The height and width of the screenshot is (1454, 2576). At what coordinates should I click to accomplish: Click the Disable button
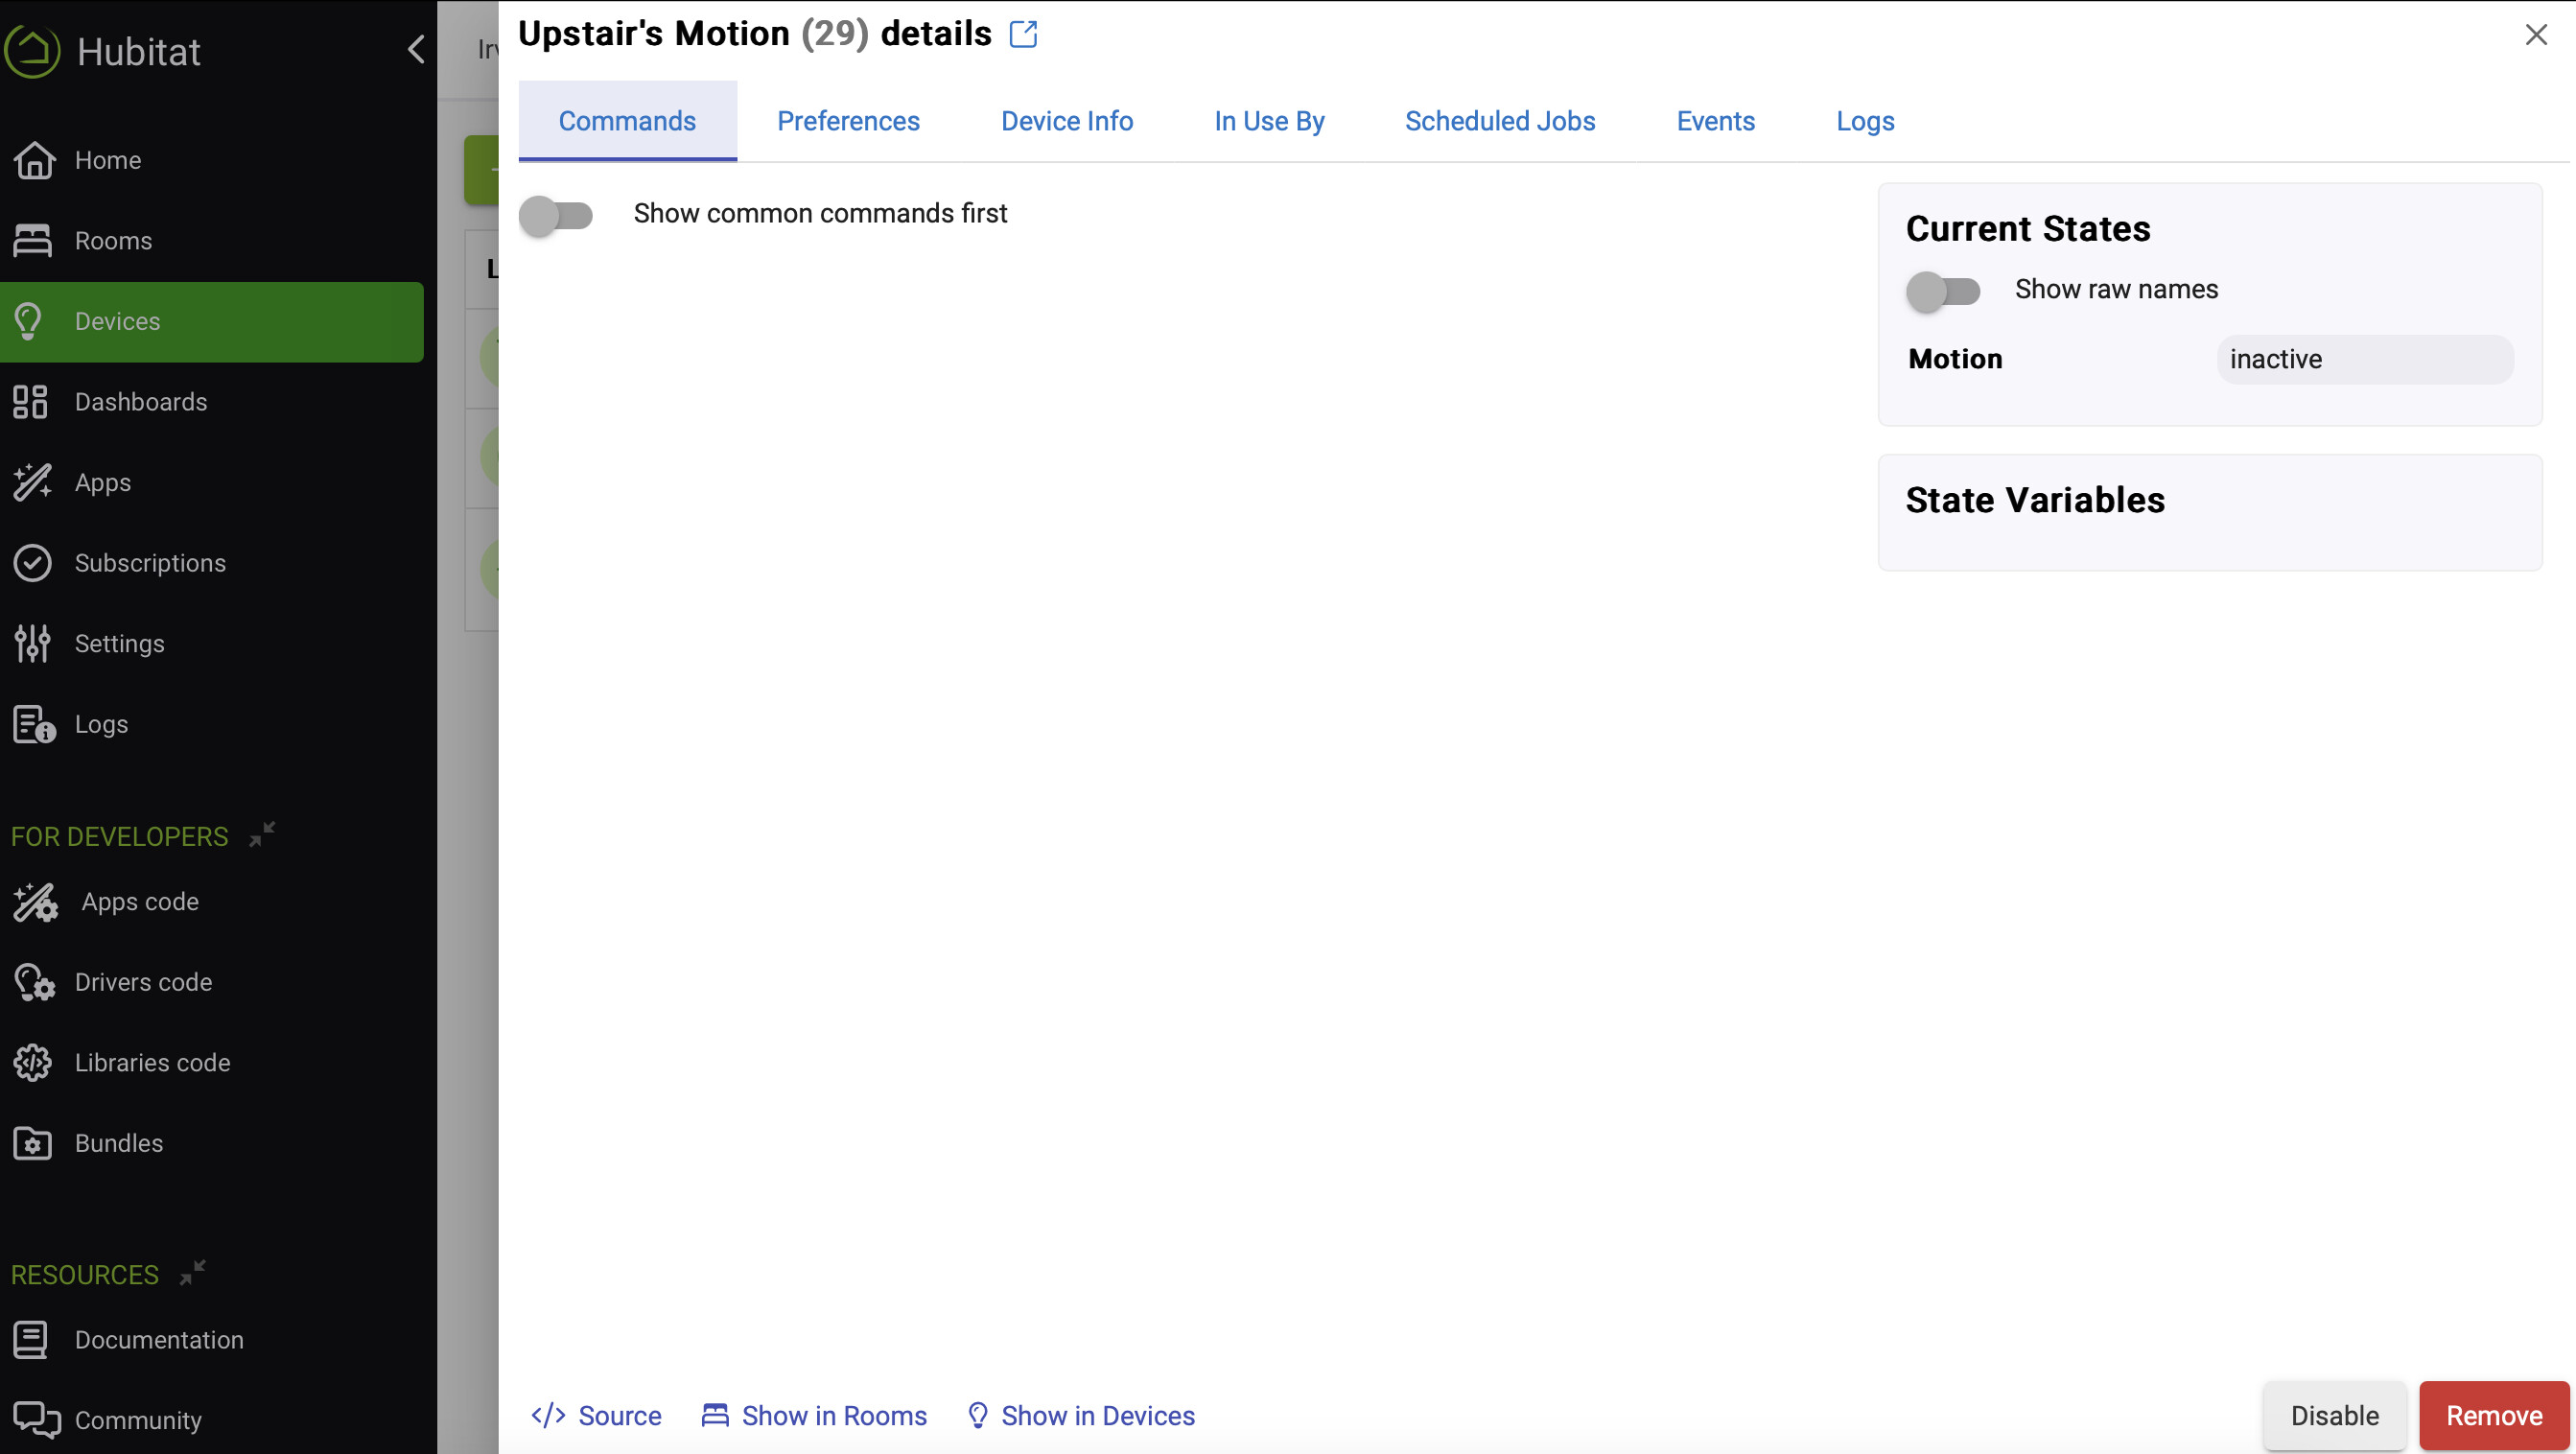(x=2335, y=1416)
